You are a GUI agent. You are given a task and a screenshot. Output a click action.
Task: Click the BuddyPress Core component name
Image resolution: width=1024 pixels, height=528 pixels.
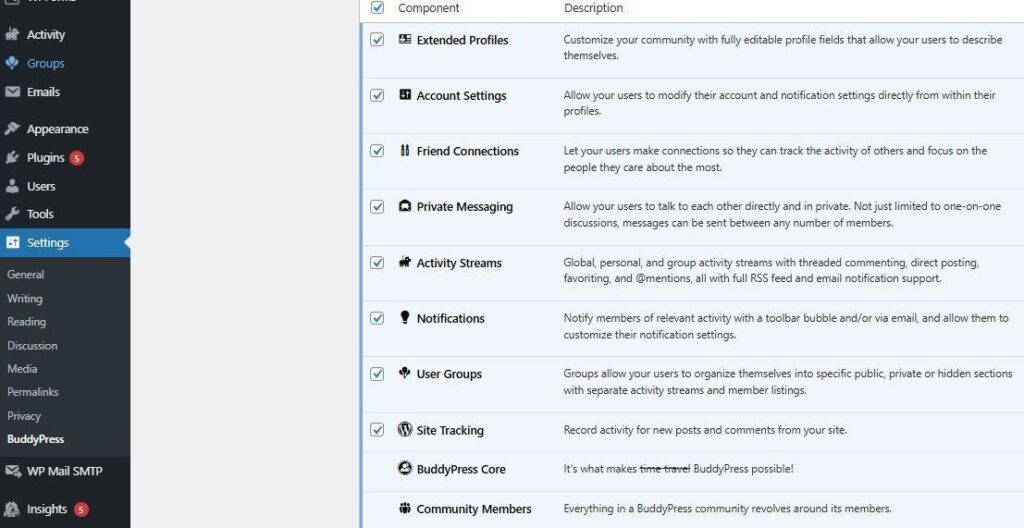(x=461, y=469)
